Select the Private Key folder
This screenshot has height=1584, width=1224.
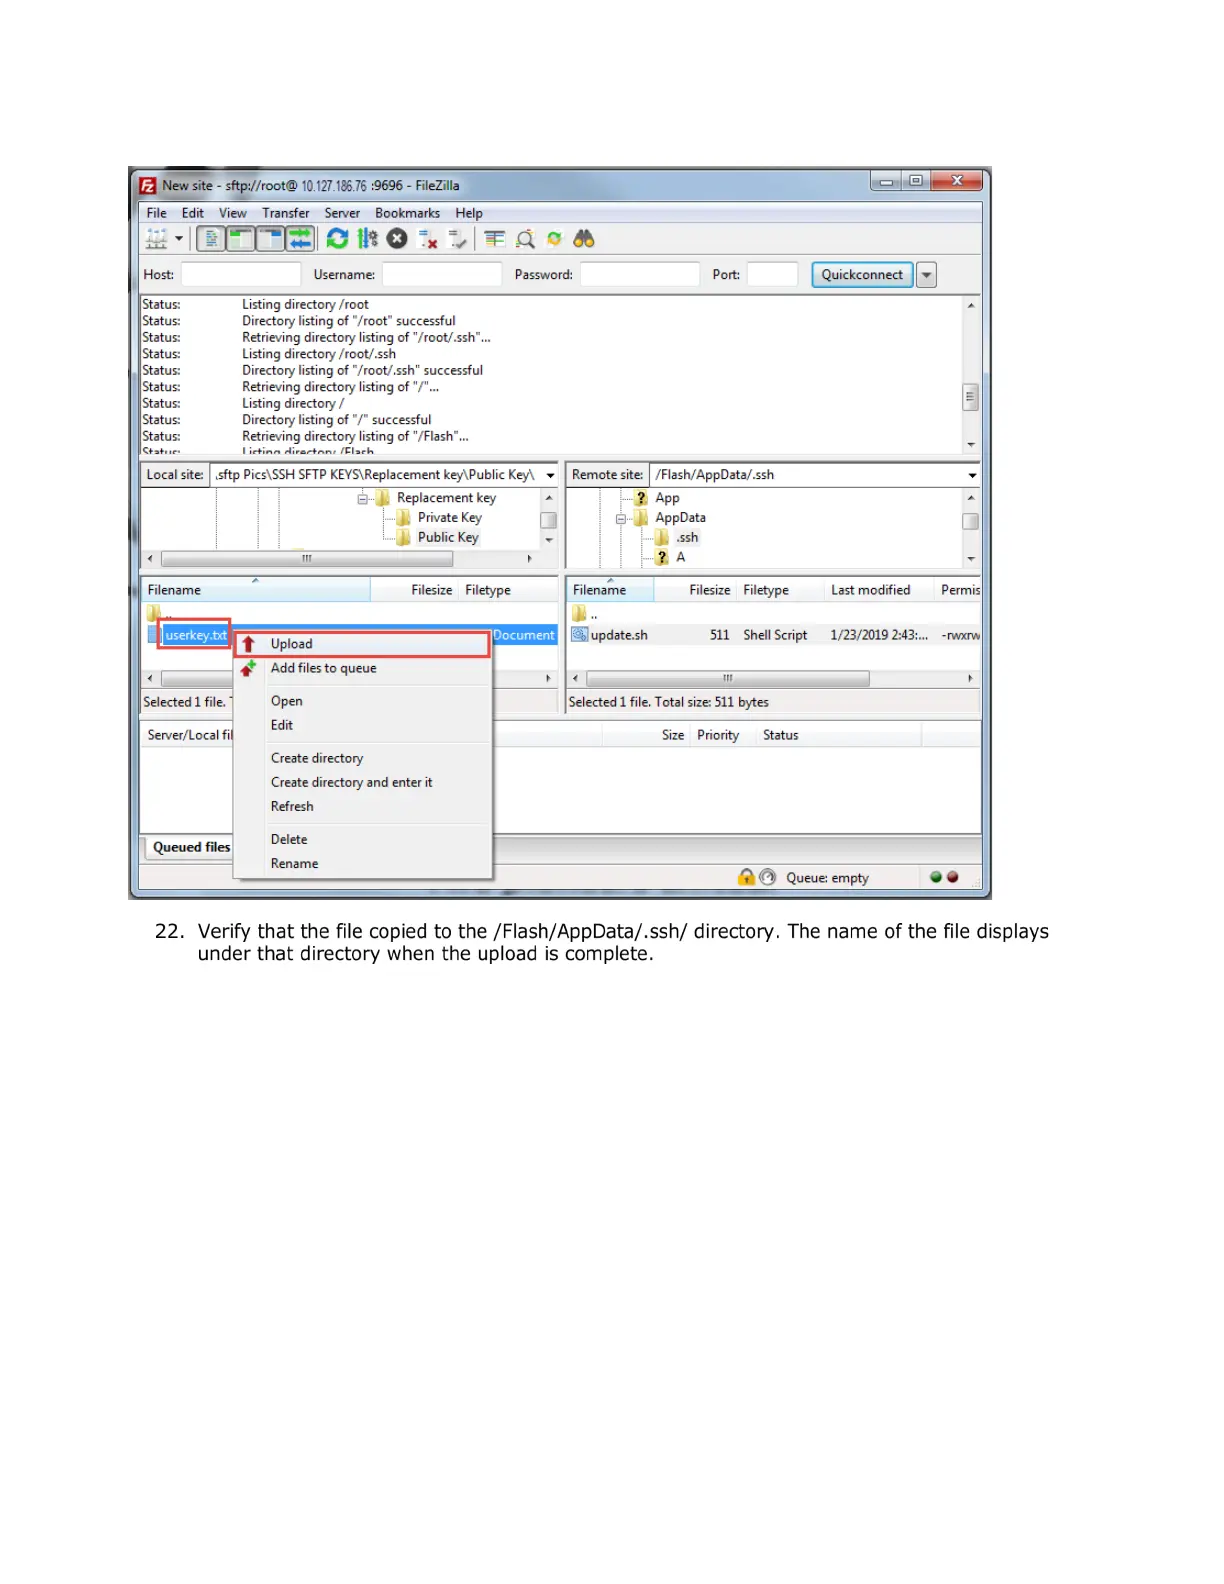click(x=449, y=518)
